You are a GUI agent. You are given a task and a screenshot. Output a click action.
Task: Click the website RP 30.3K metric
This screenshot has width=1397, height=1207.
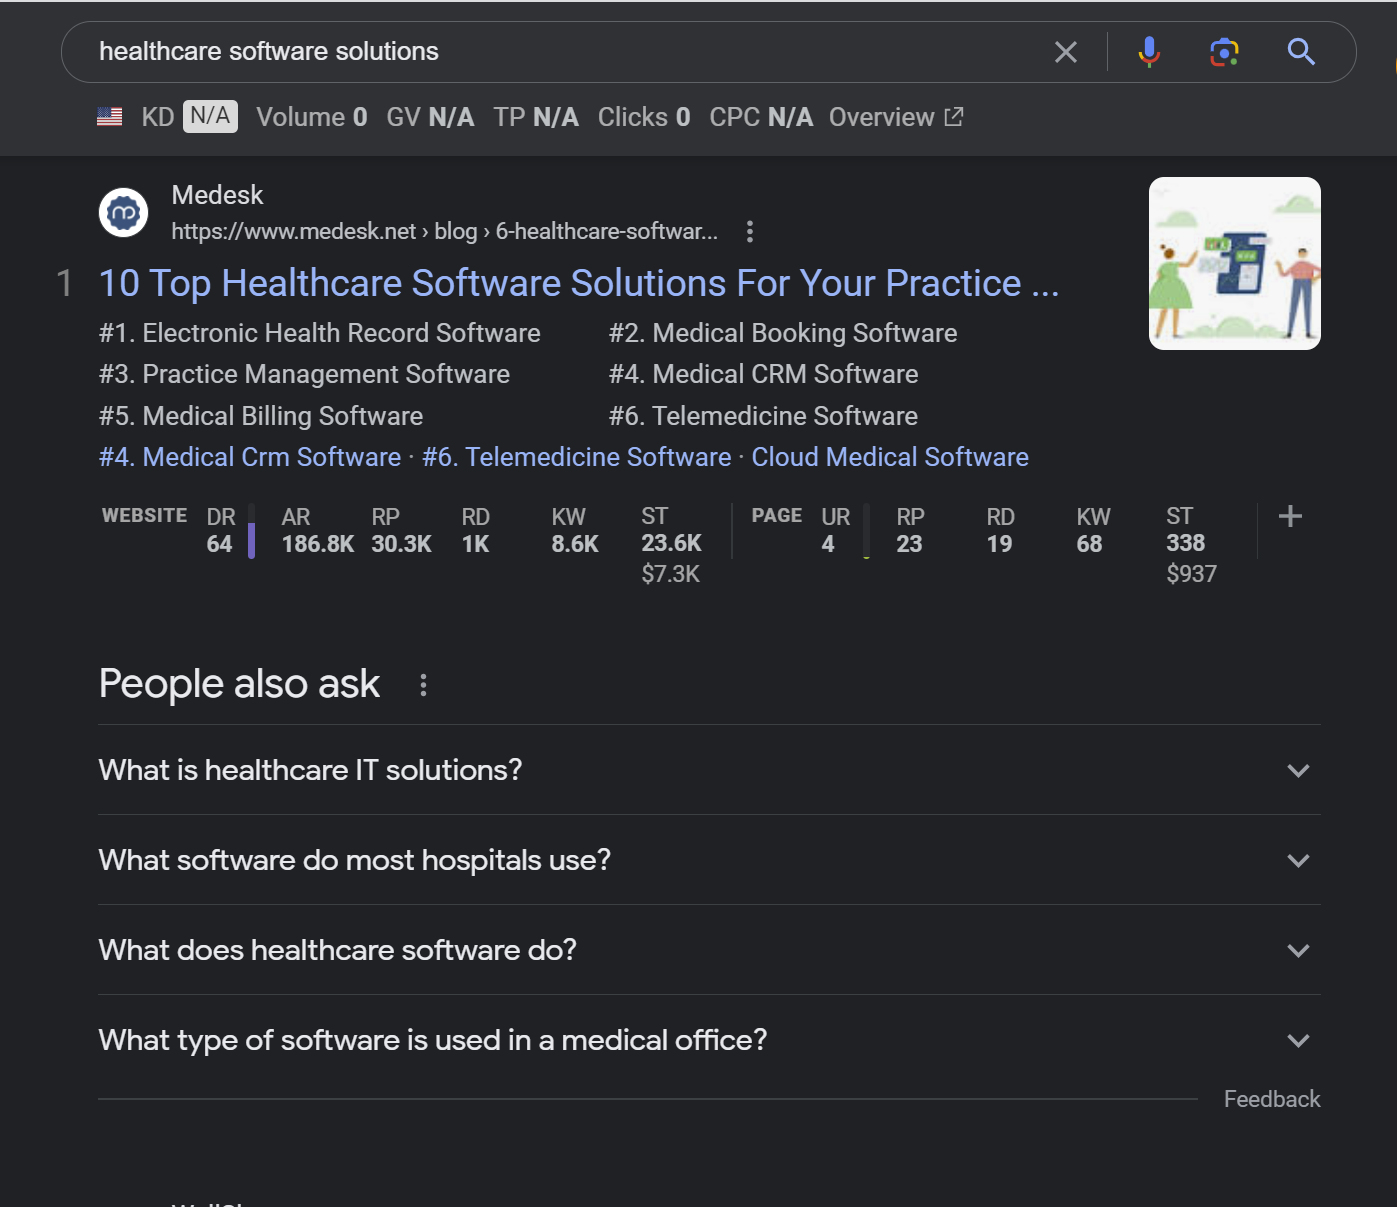[x=402, y=530]
